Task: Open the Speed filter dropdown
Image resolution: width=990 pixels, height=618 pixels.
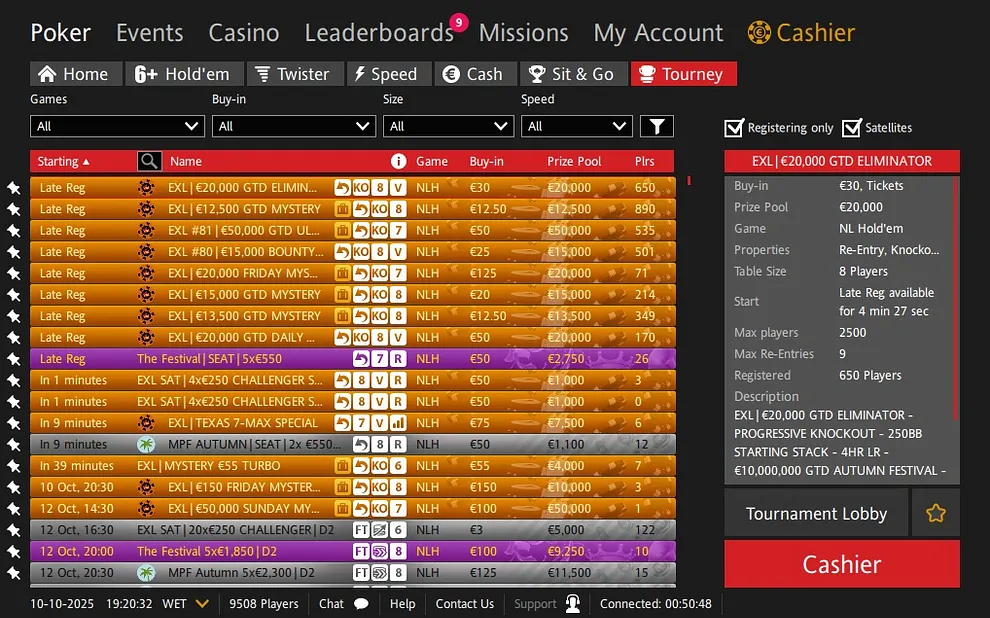Action: click(576, 126)
